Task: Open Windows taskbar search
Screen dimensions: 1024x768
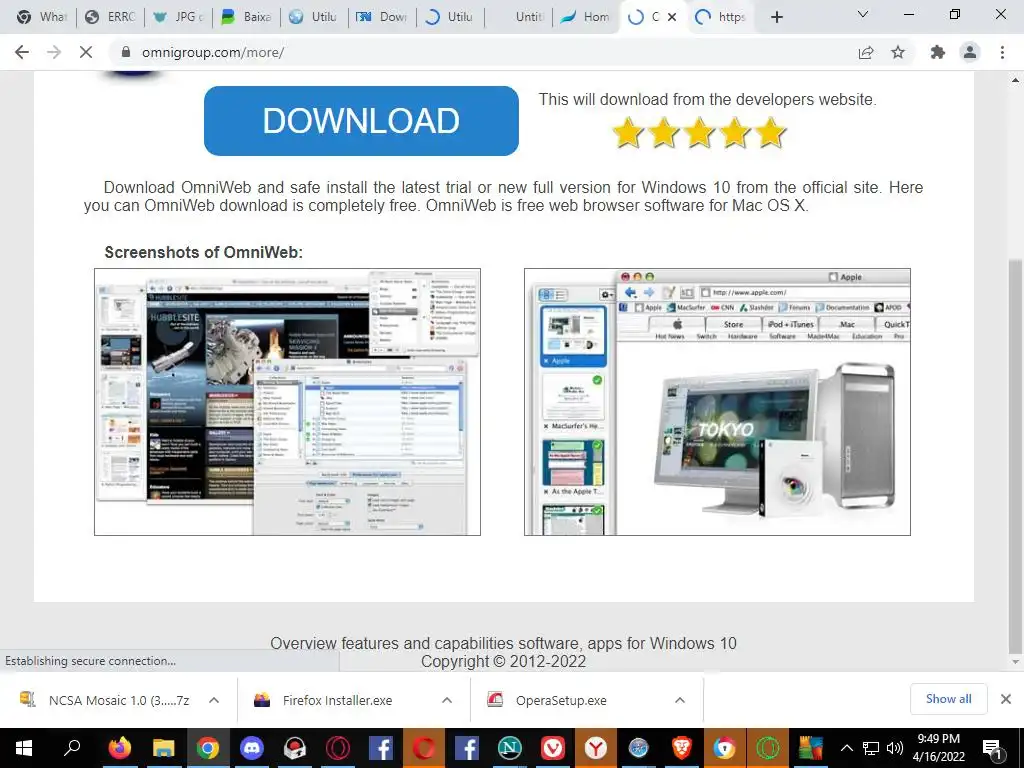Action: (x=71, y=748)
